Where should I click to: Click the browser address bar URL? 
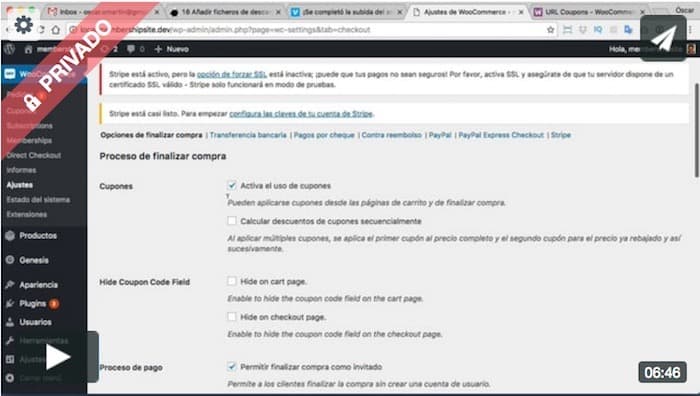(225, 30)
